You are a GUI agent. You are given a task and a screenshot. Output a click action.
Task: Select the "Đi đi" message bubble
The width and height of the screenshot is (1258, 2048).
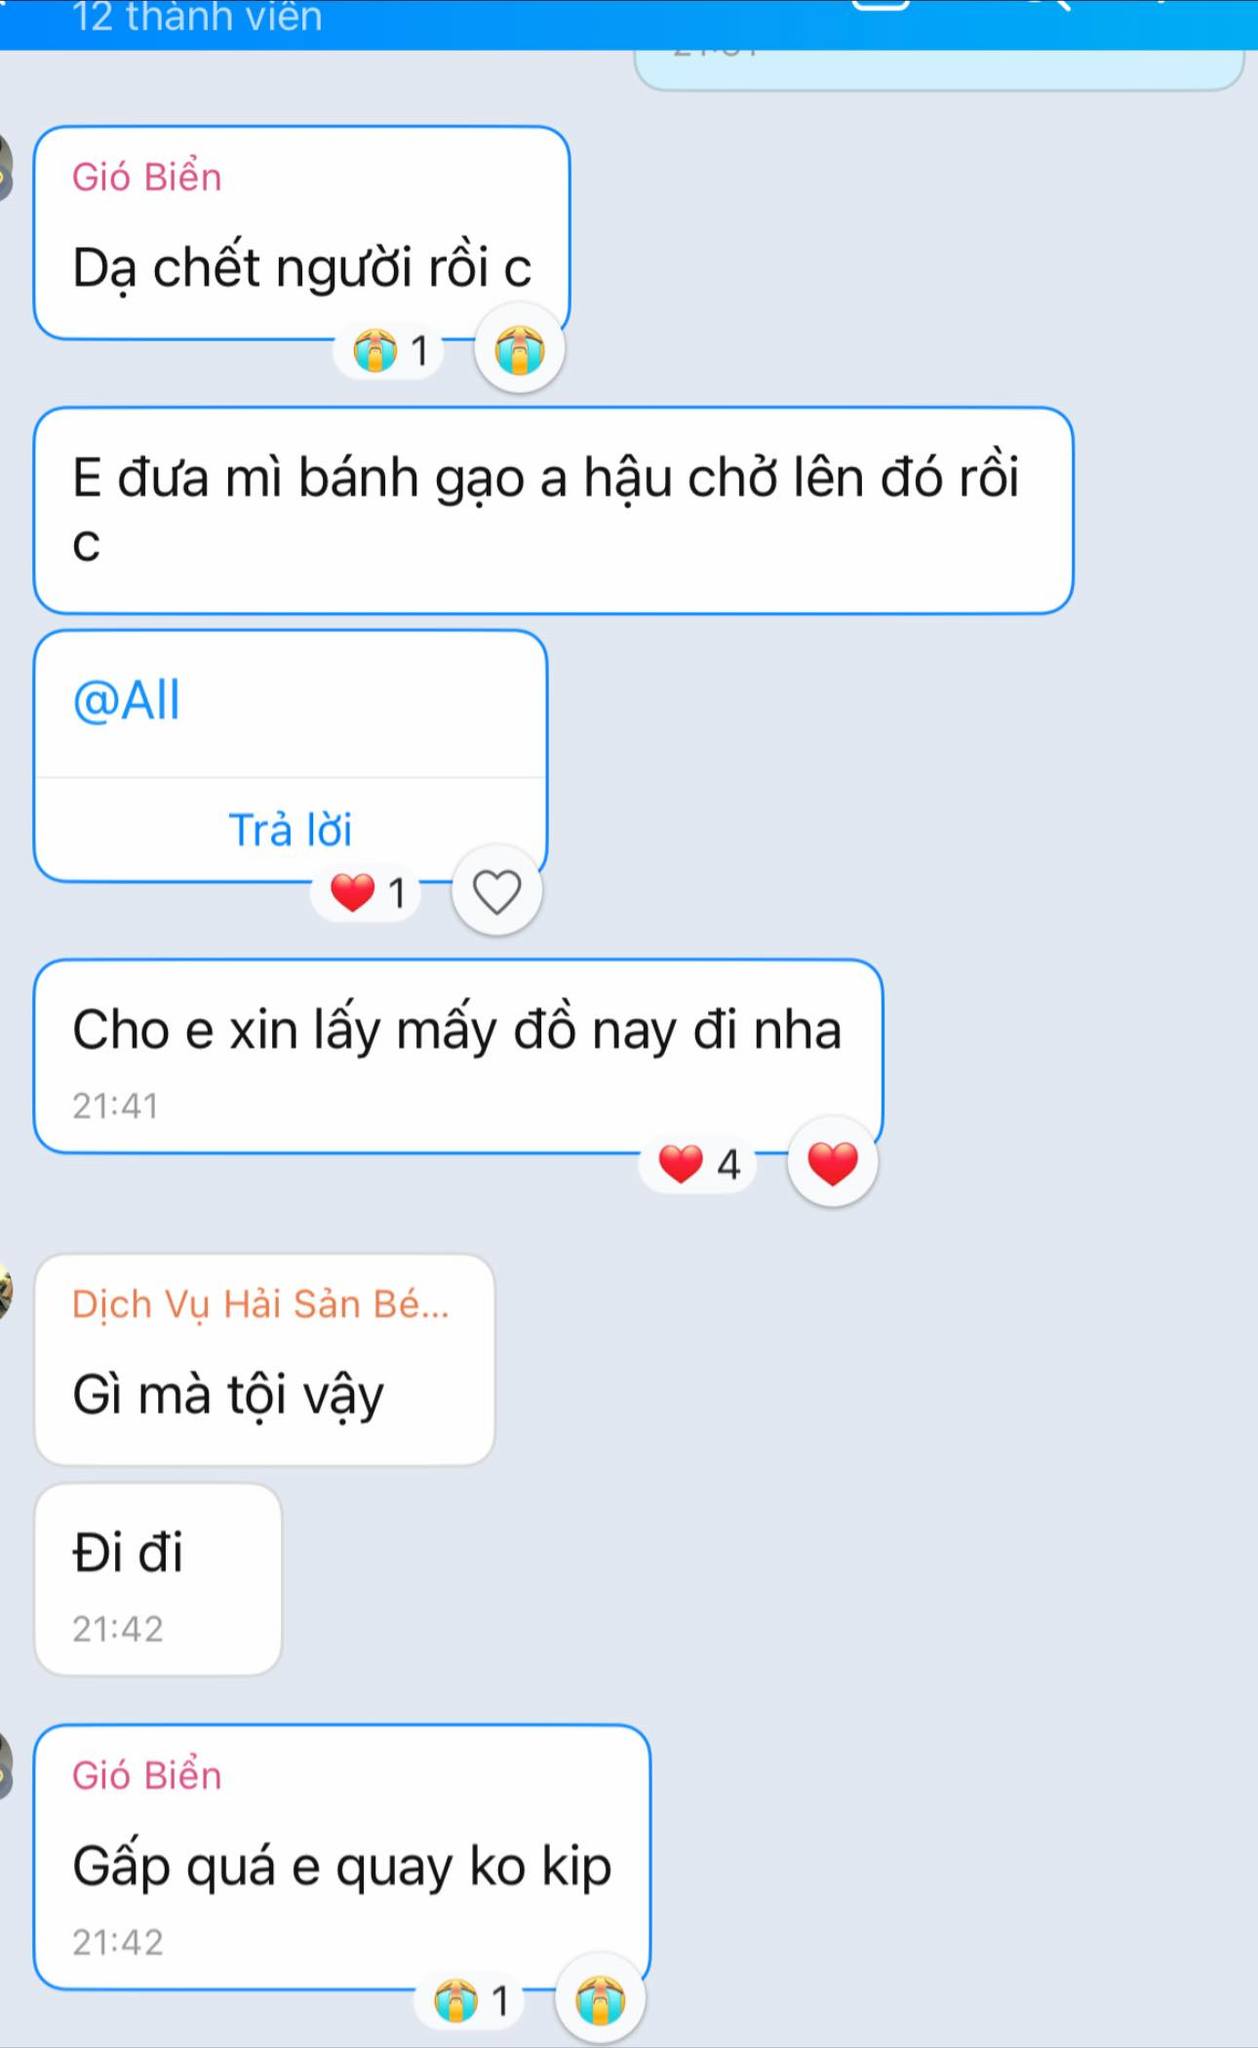coord(158,1579)
